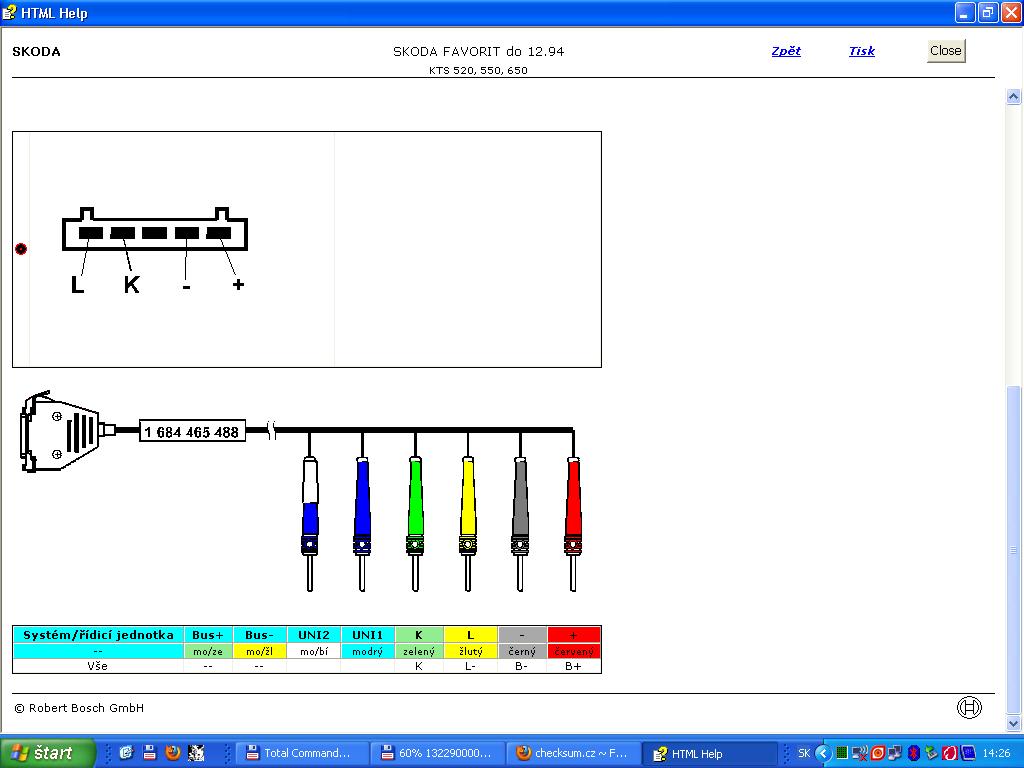
Task: Click the L- value in the Vše row
Action: tap(470, 666)
